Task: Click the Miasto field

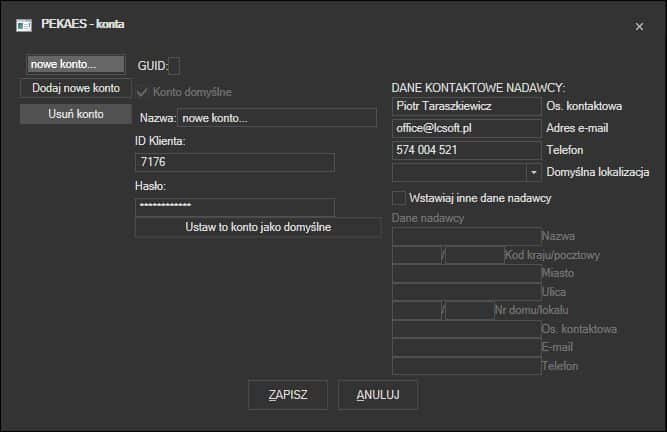Action: [x=466, y=273]
